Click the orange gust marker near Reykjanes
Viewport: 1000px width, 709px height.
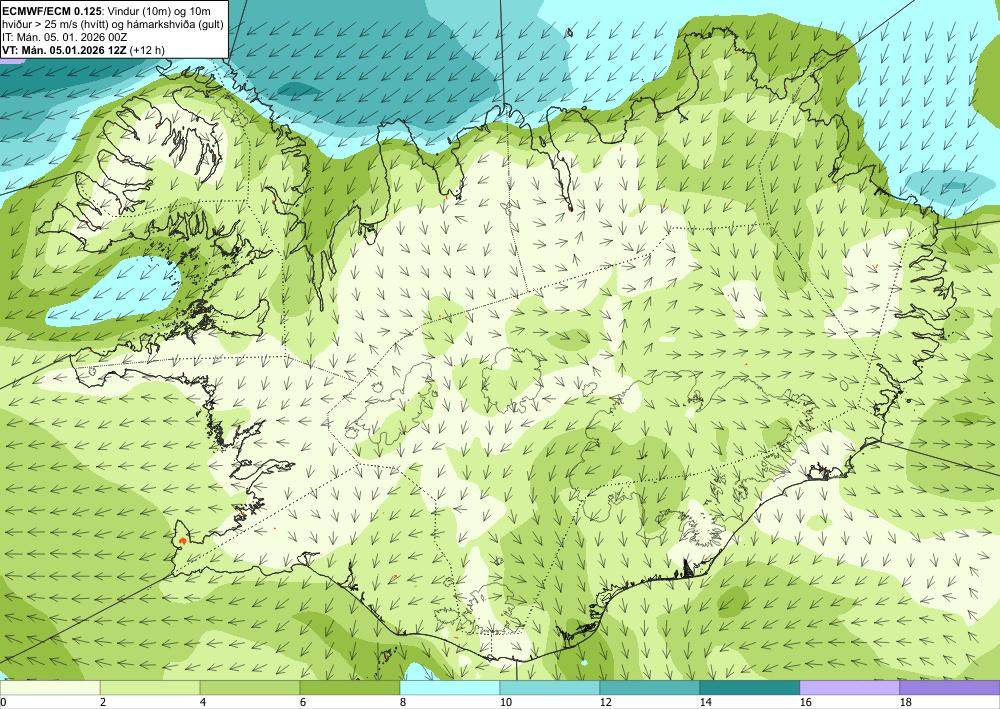point(183,540)
